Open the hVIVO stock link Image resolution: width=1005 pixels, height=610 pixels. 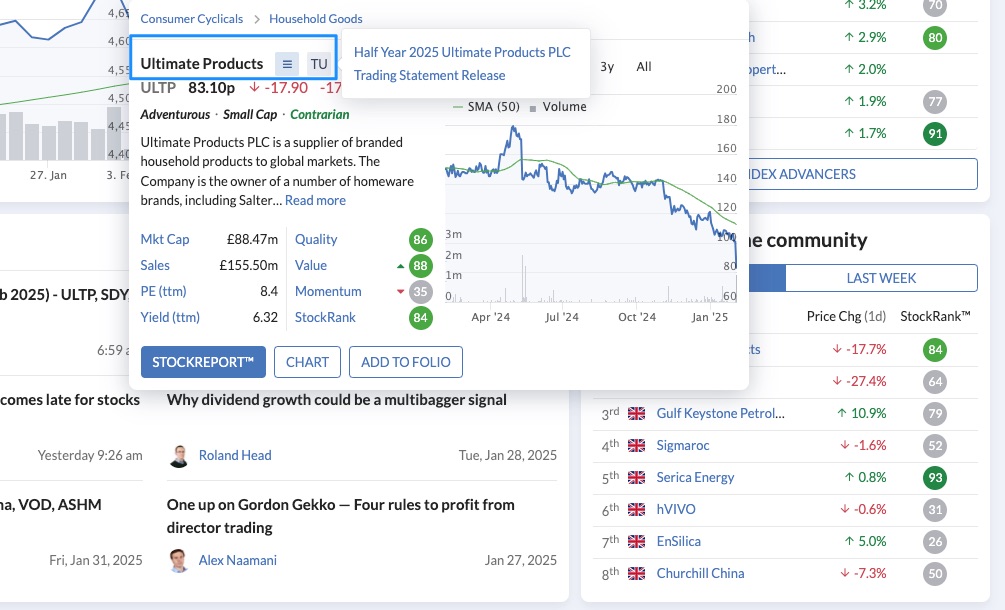(x=676, y=509)
